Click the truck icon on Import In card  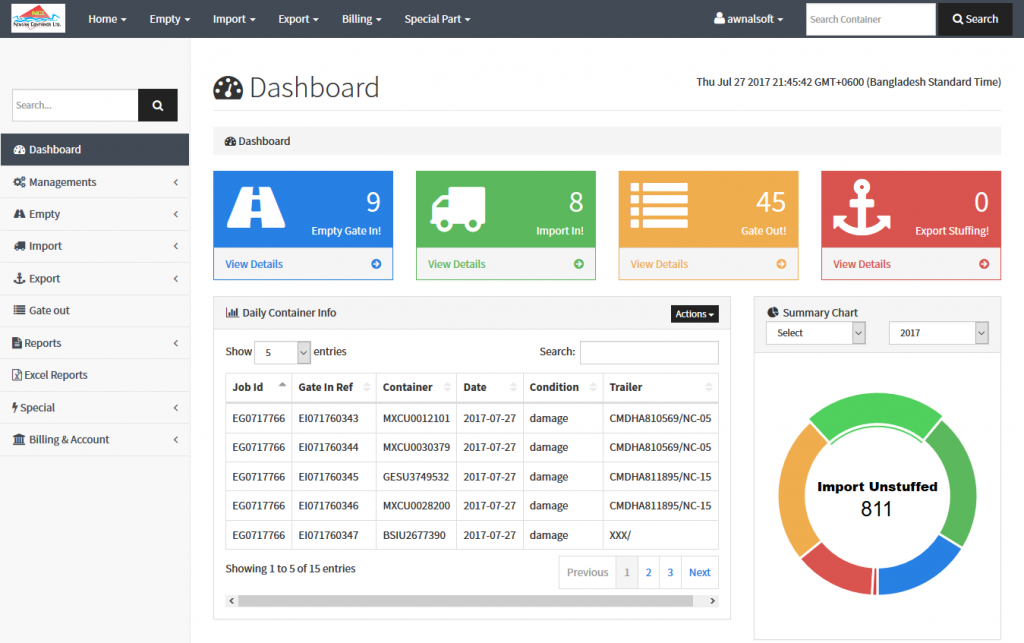[458, 209]
